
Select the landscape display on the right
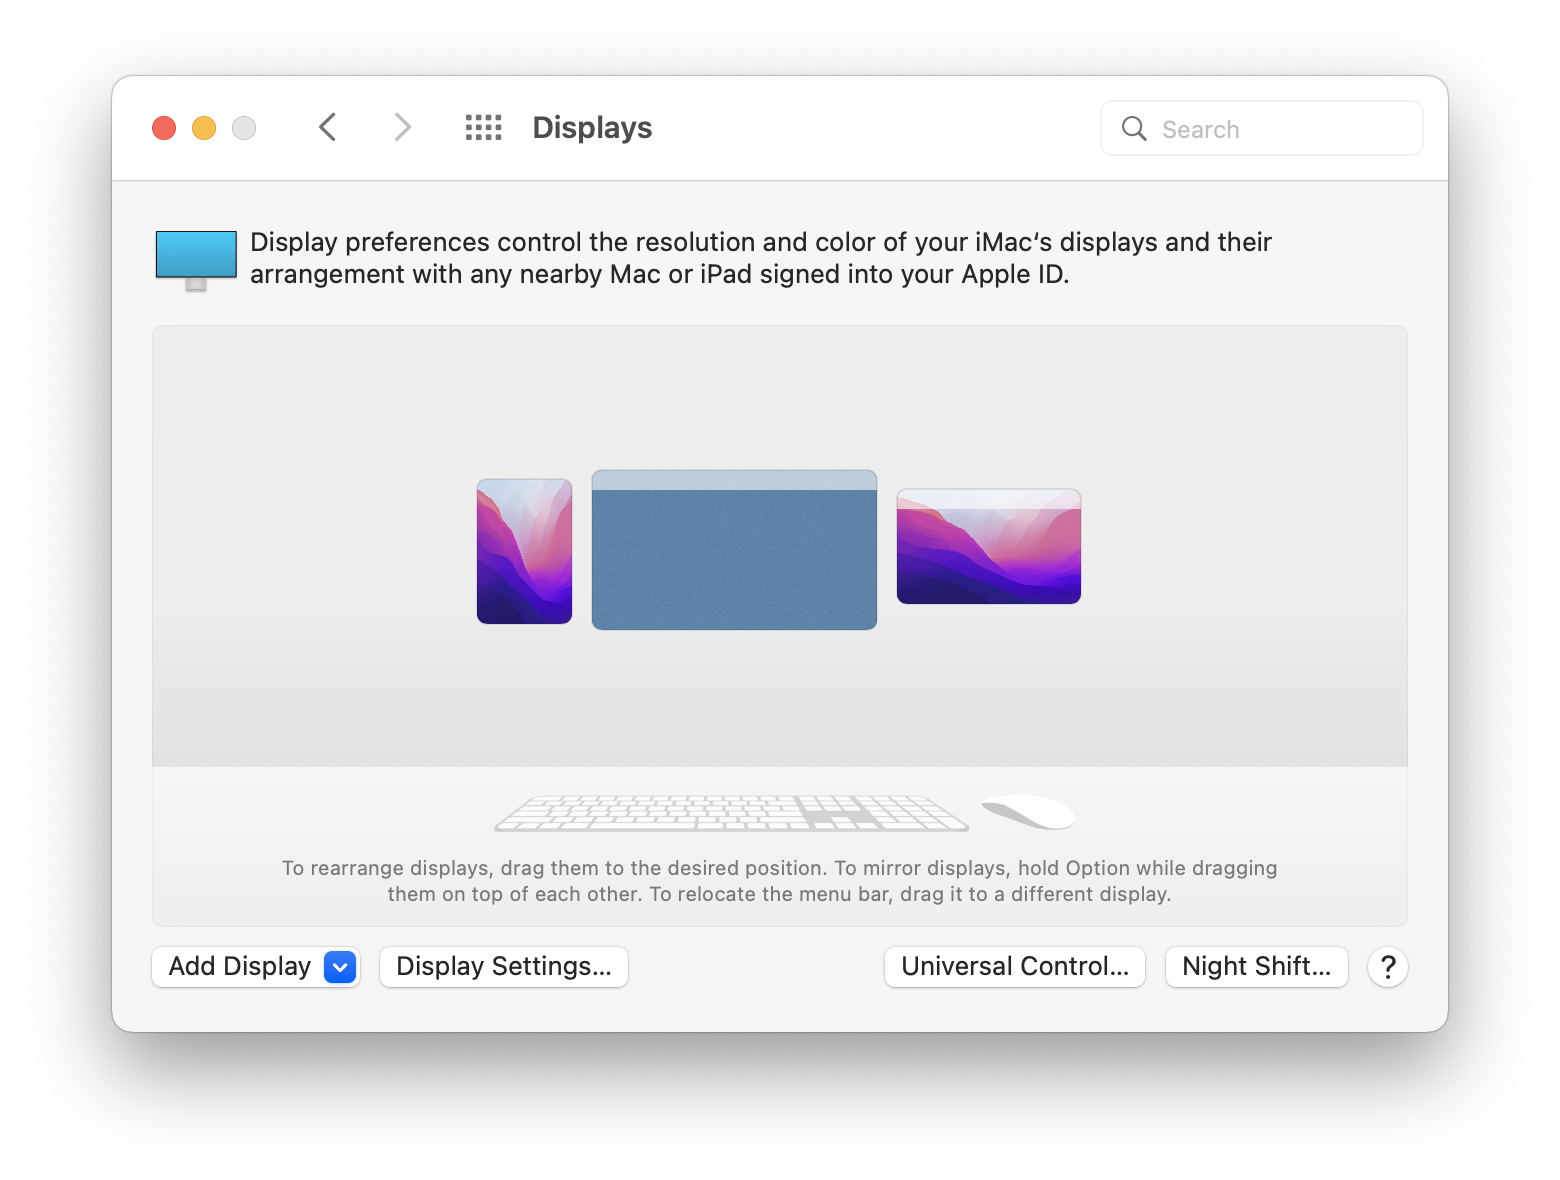pyautogui.click(x=989, y=546)
